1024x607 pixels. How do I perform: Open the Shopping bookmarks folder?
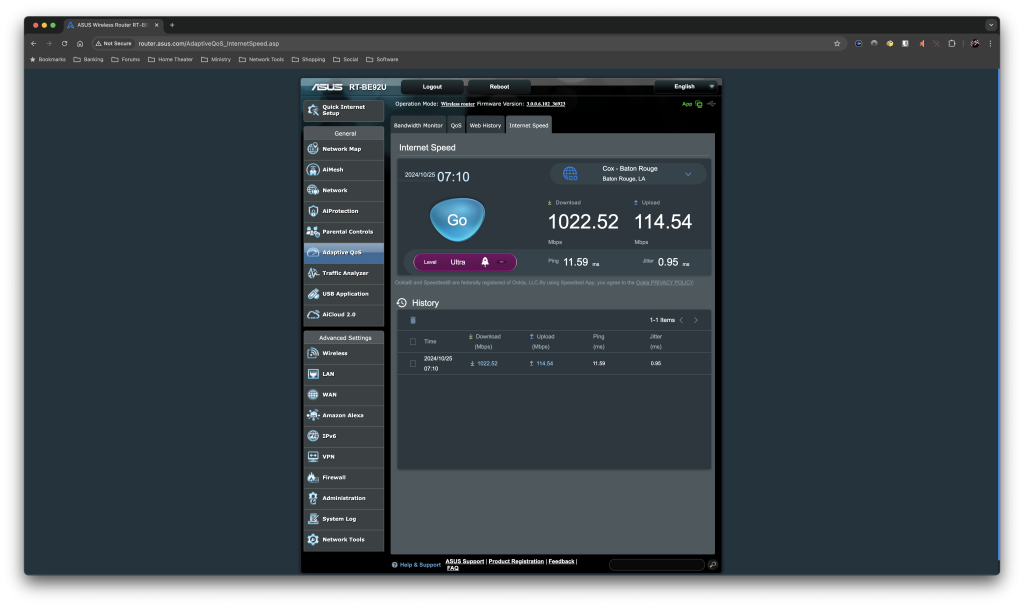pos(308,59)
